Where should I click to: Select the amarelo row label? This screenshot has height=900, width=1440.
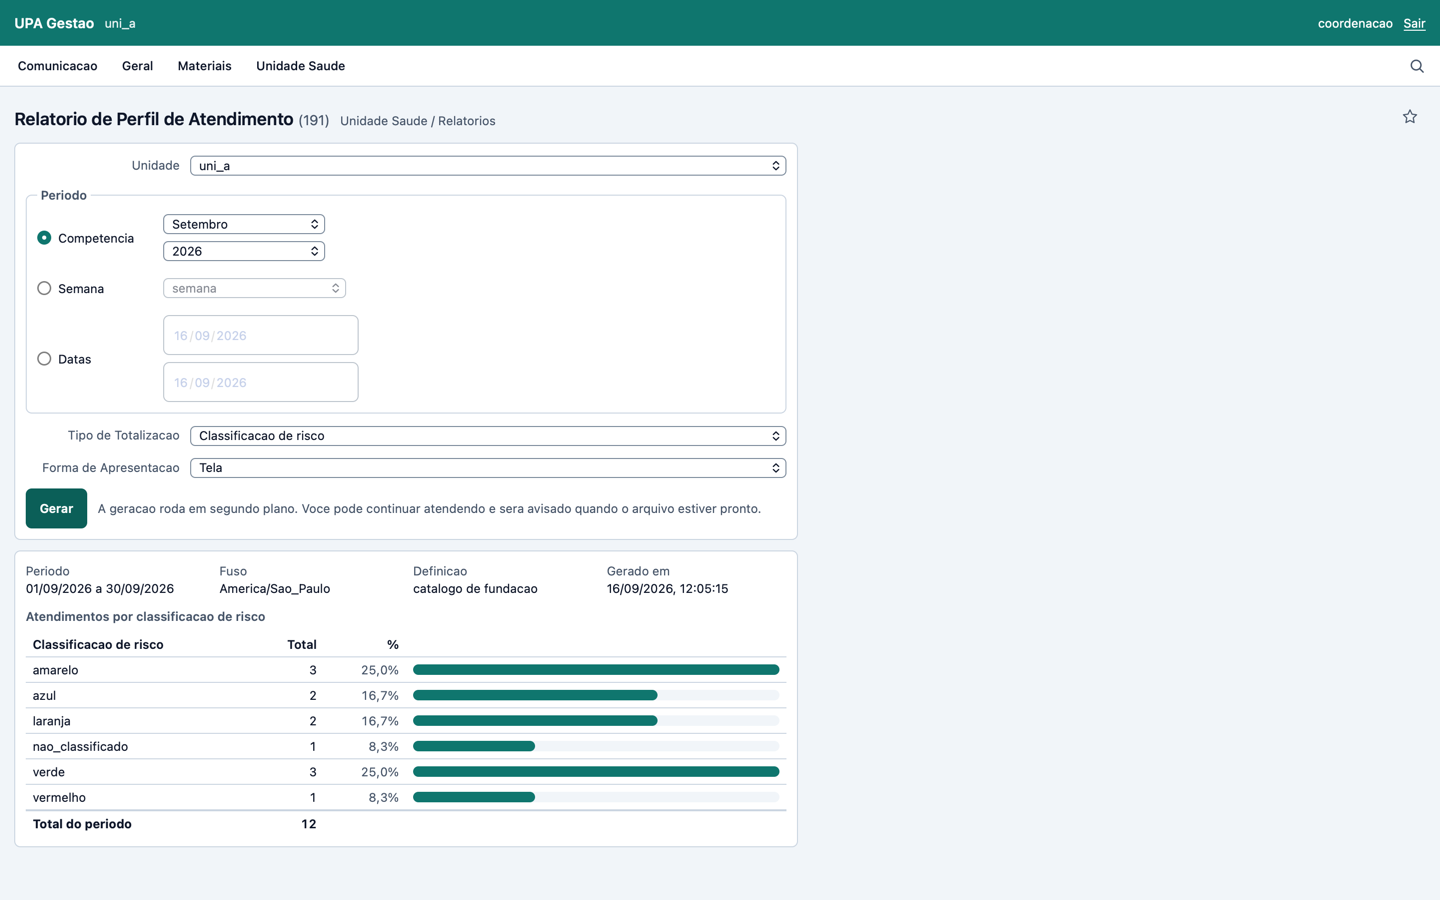(x=55, y=670)
